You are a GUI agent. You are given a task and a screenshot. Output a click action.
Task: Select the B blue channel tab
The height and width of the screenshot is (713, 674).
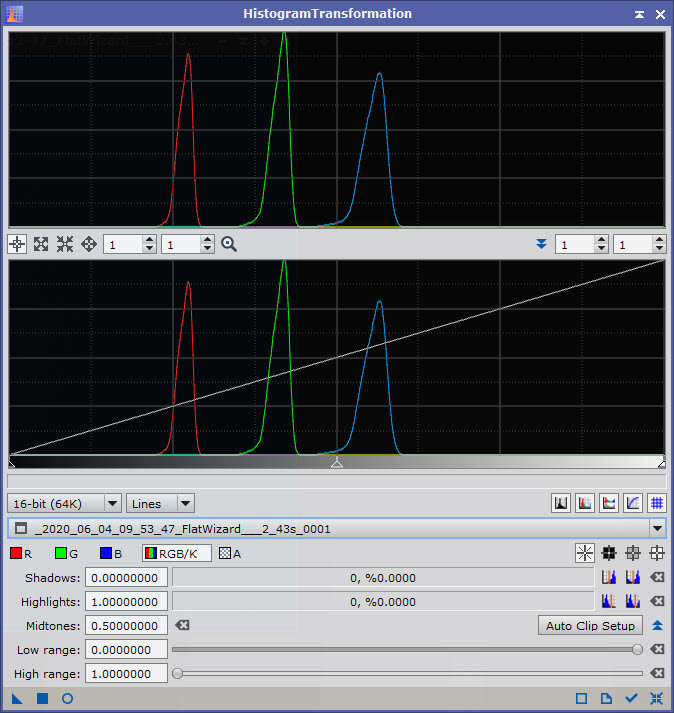[x=111, y=553]
